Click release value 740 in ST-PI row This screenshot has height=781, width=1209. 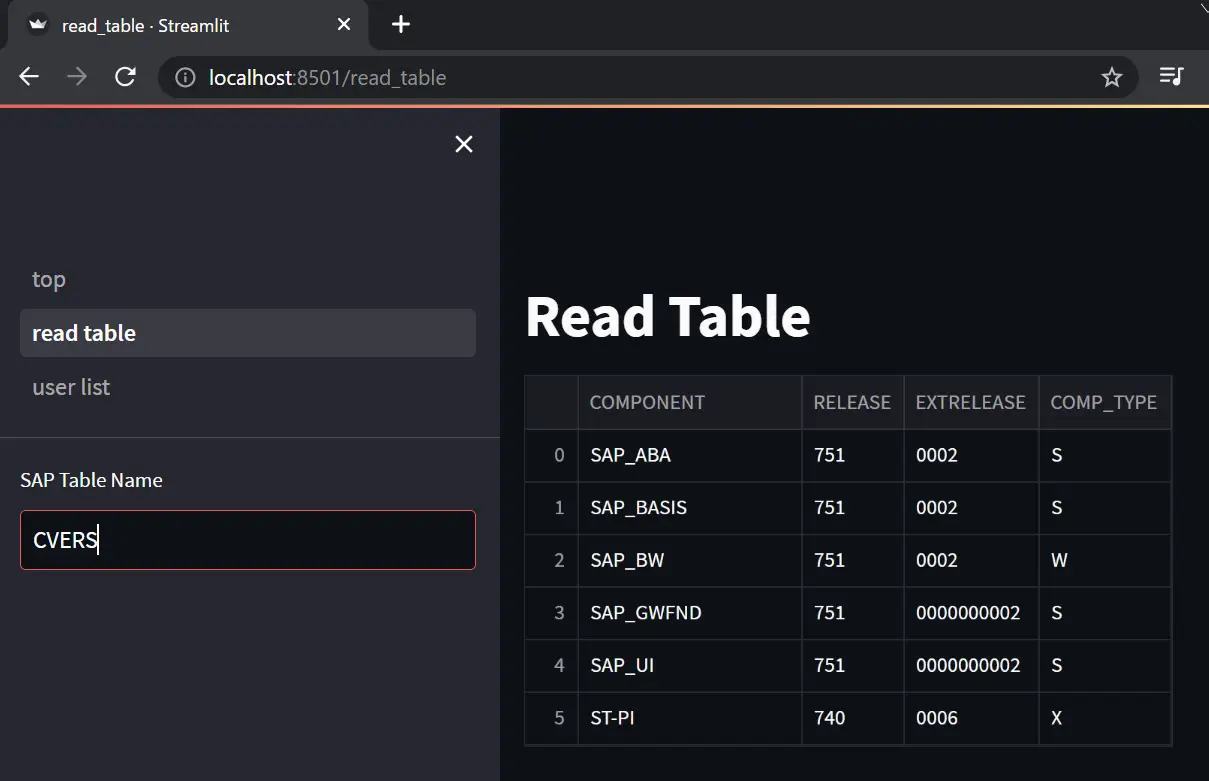(x=853, y=718)
